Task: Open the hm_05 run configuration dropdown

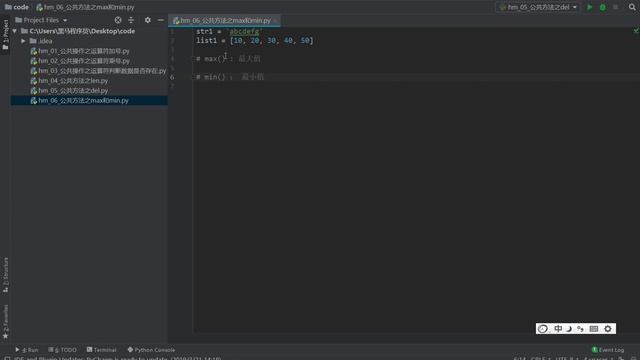Action: [x=538, y=7]
